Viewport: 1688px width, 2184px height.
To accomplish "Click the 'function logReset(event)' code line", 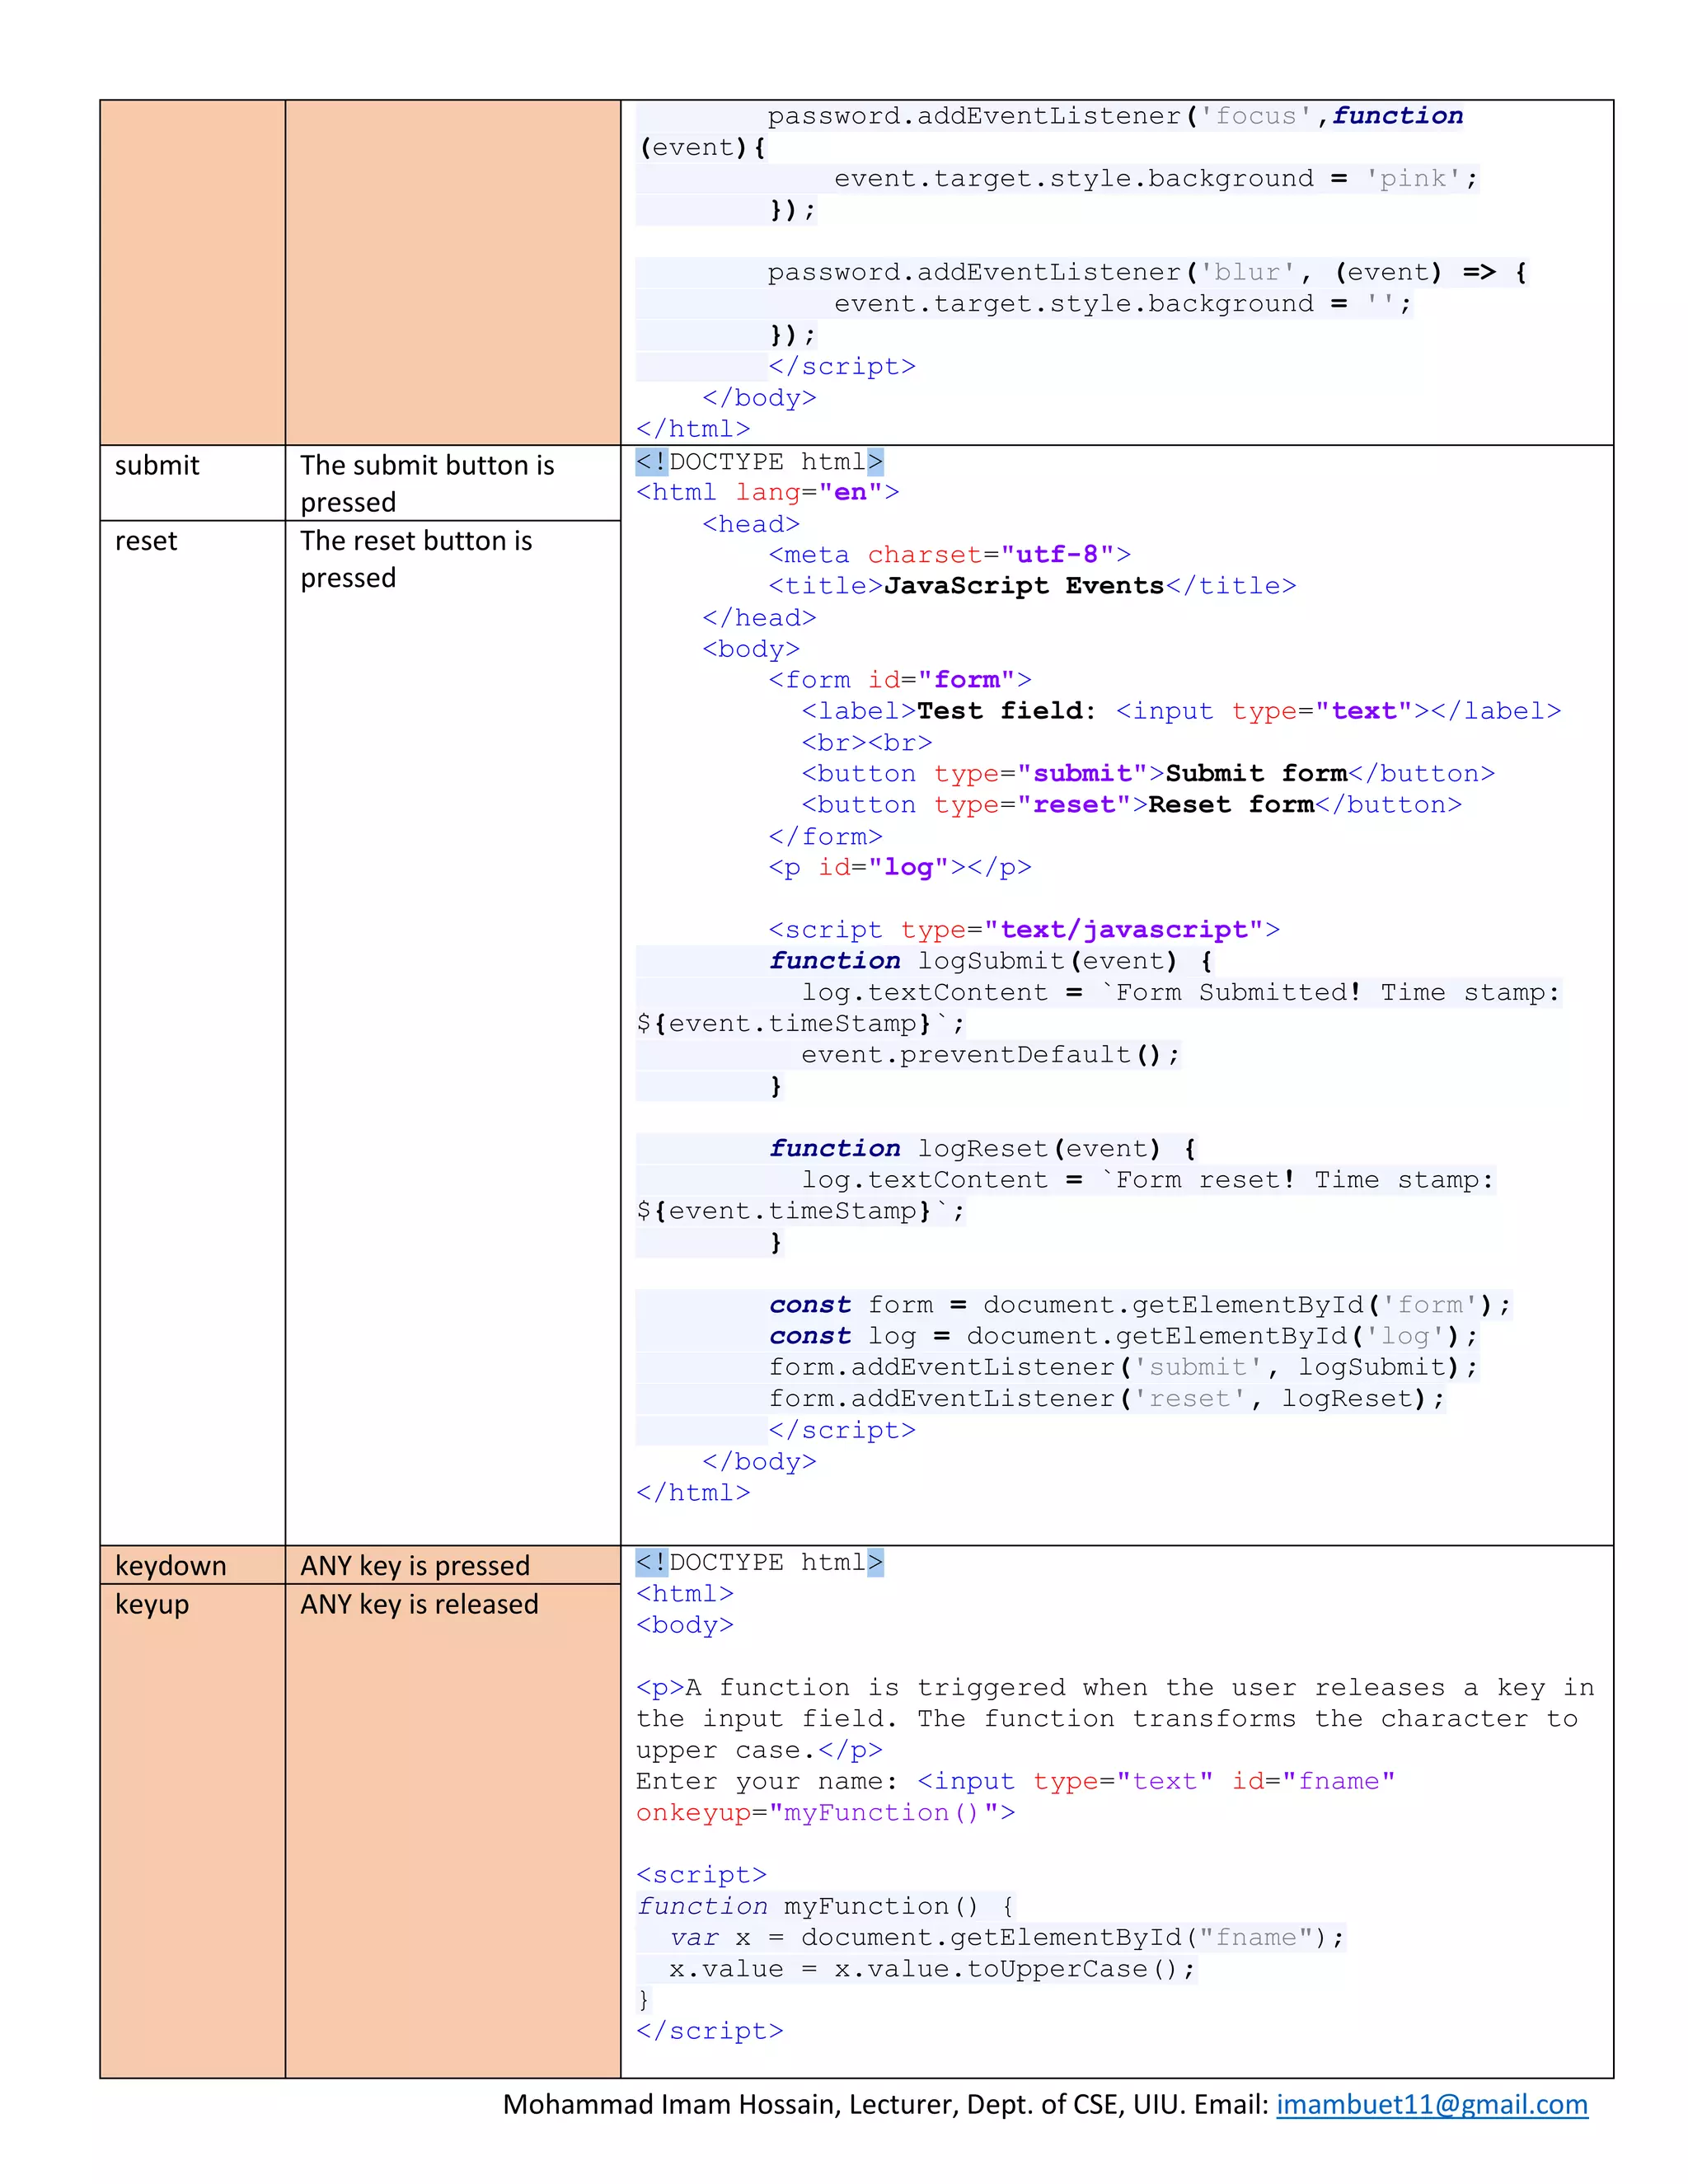I will tap(981, 1148).
